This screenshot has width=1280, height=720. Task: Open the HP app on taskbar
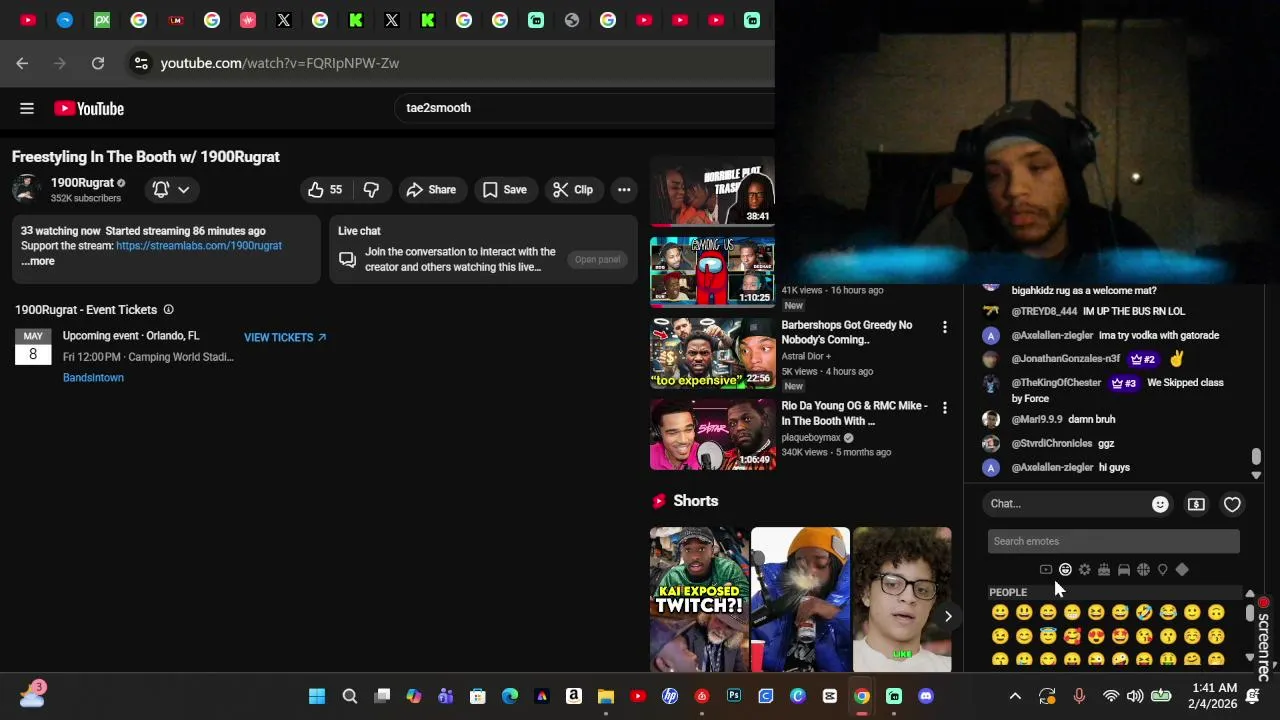(x=670, y=696)
